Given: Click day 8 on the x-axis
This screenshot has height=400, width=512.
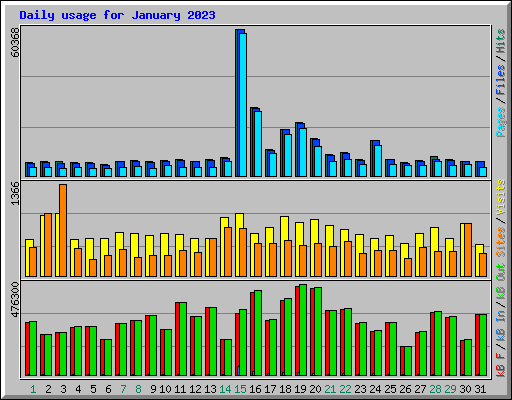Looking at the screenshot, I should [138, 389].
